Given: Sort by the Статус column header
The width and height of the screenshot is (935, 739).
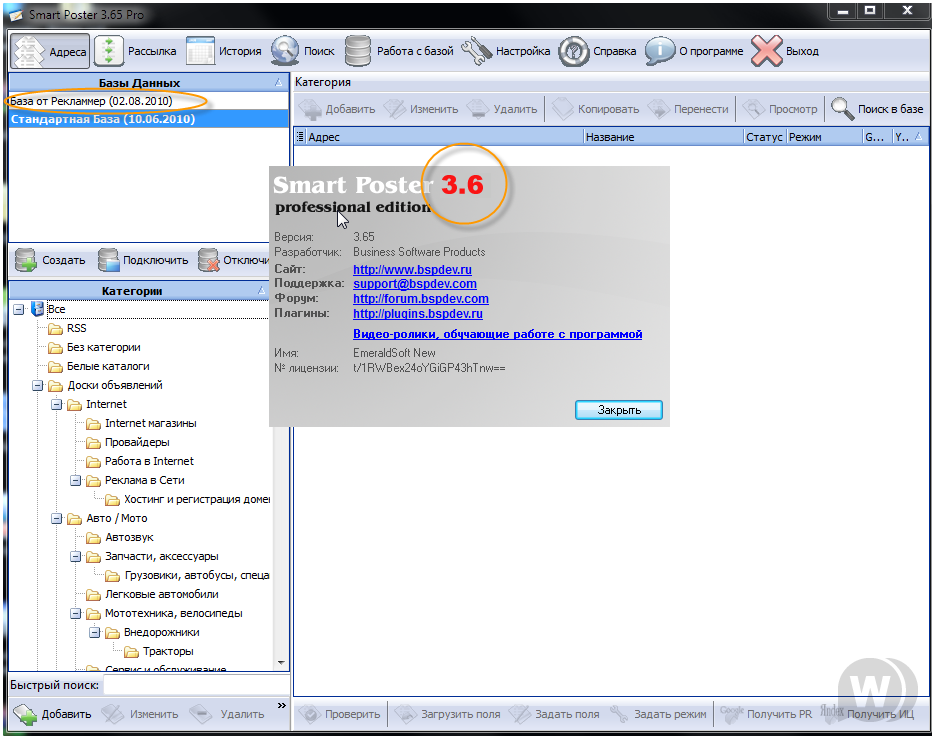Looking at the screenshot, I should coord(765,137).
